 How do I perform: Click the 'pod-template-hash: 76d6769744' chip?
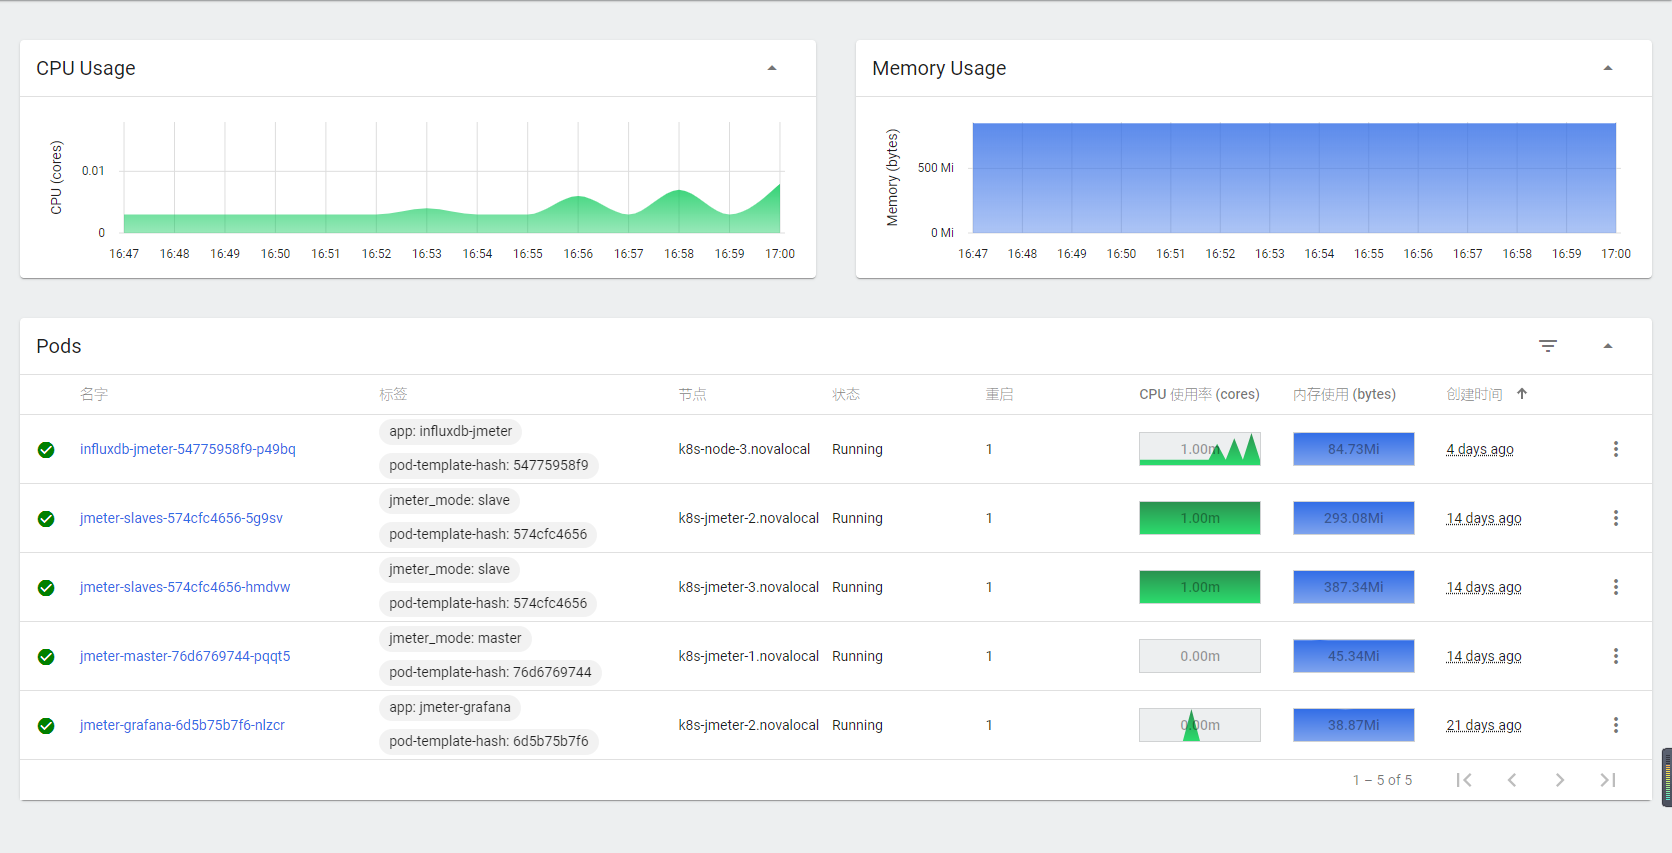(x=490, y=672)
